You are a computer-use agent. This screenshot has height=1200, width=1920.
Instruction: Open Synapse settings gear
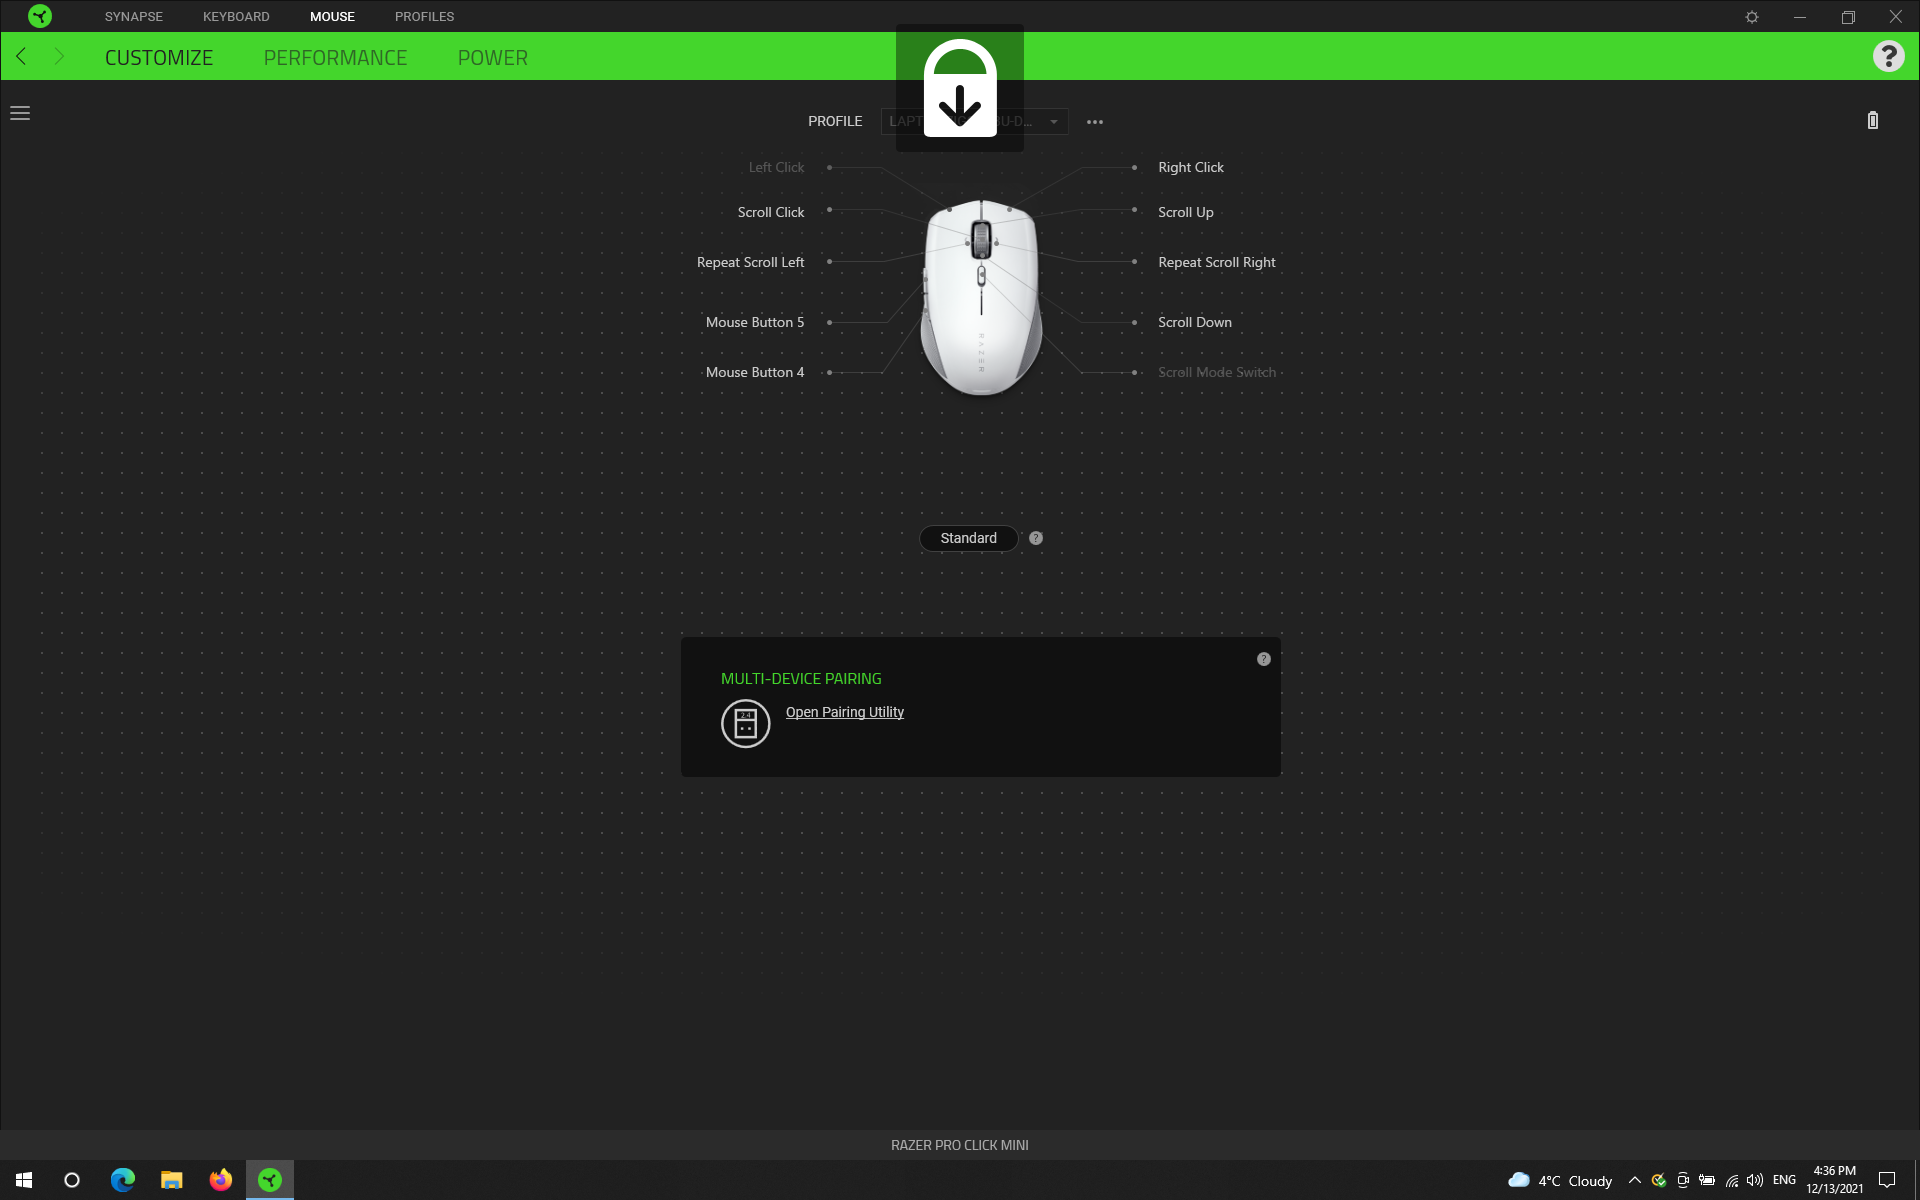[x=1751, y=17]
